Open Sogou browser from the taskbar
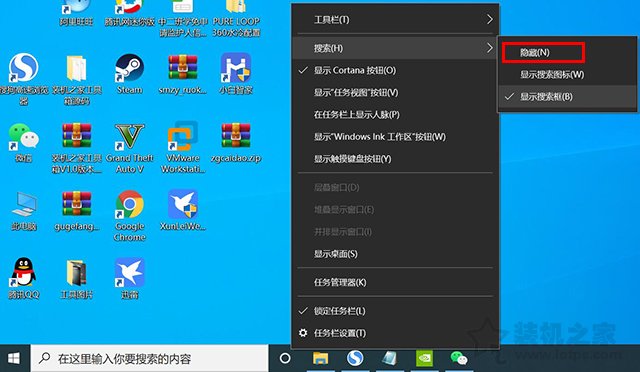The width and height of the screenshot is (640, 372). coord(355,359)
